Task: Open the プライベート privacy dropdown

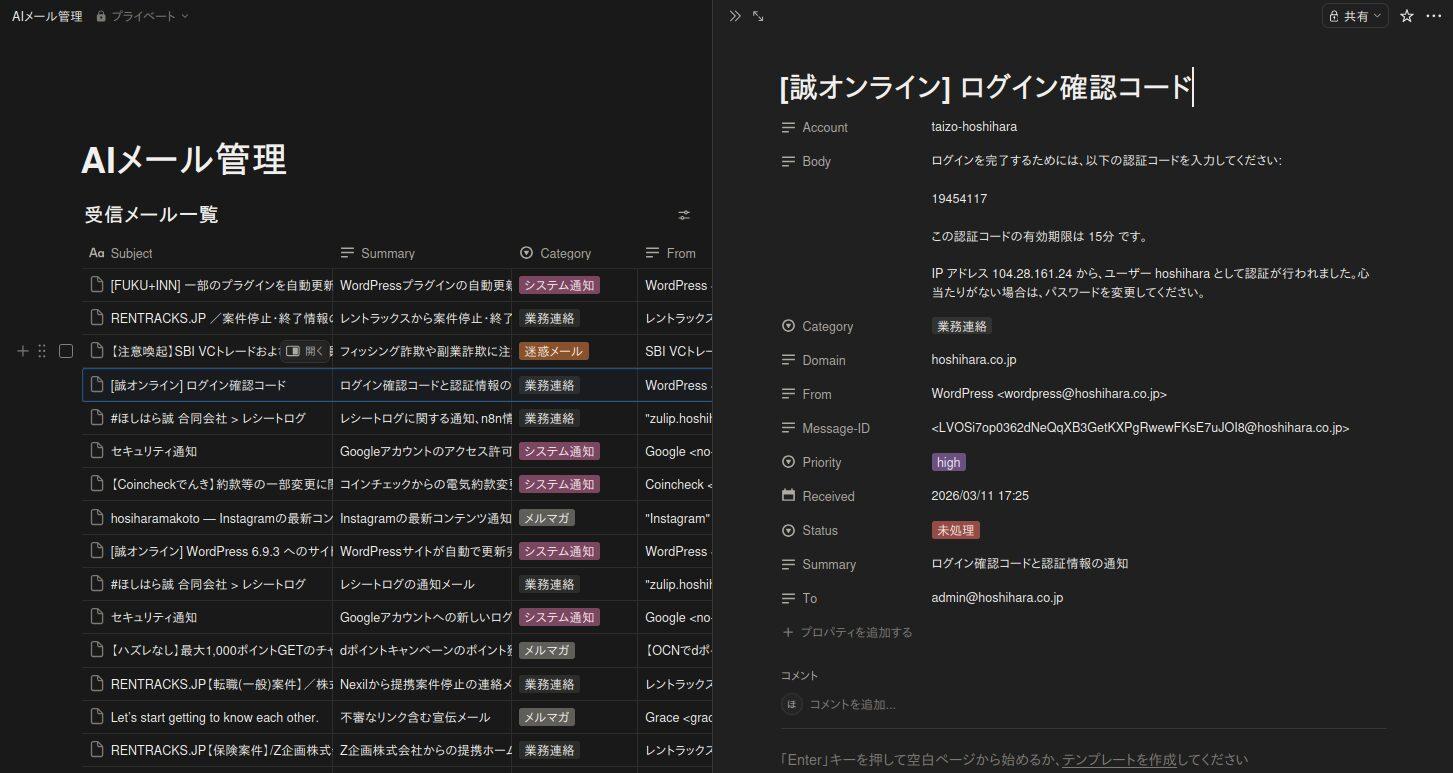Action: tap(141, 16)
